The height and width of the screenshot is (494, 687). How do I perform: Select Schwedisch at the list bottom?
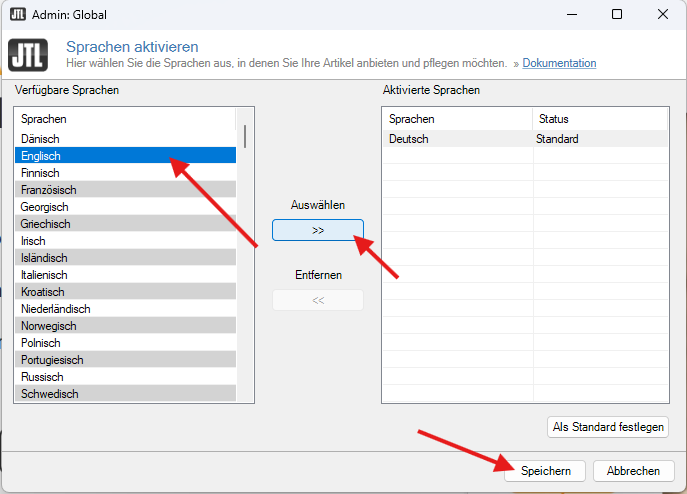click(x=125, y=394)
